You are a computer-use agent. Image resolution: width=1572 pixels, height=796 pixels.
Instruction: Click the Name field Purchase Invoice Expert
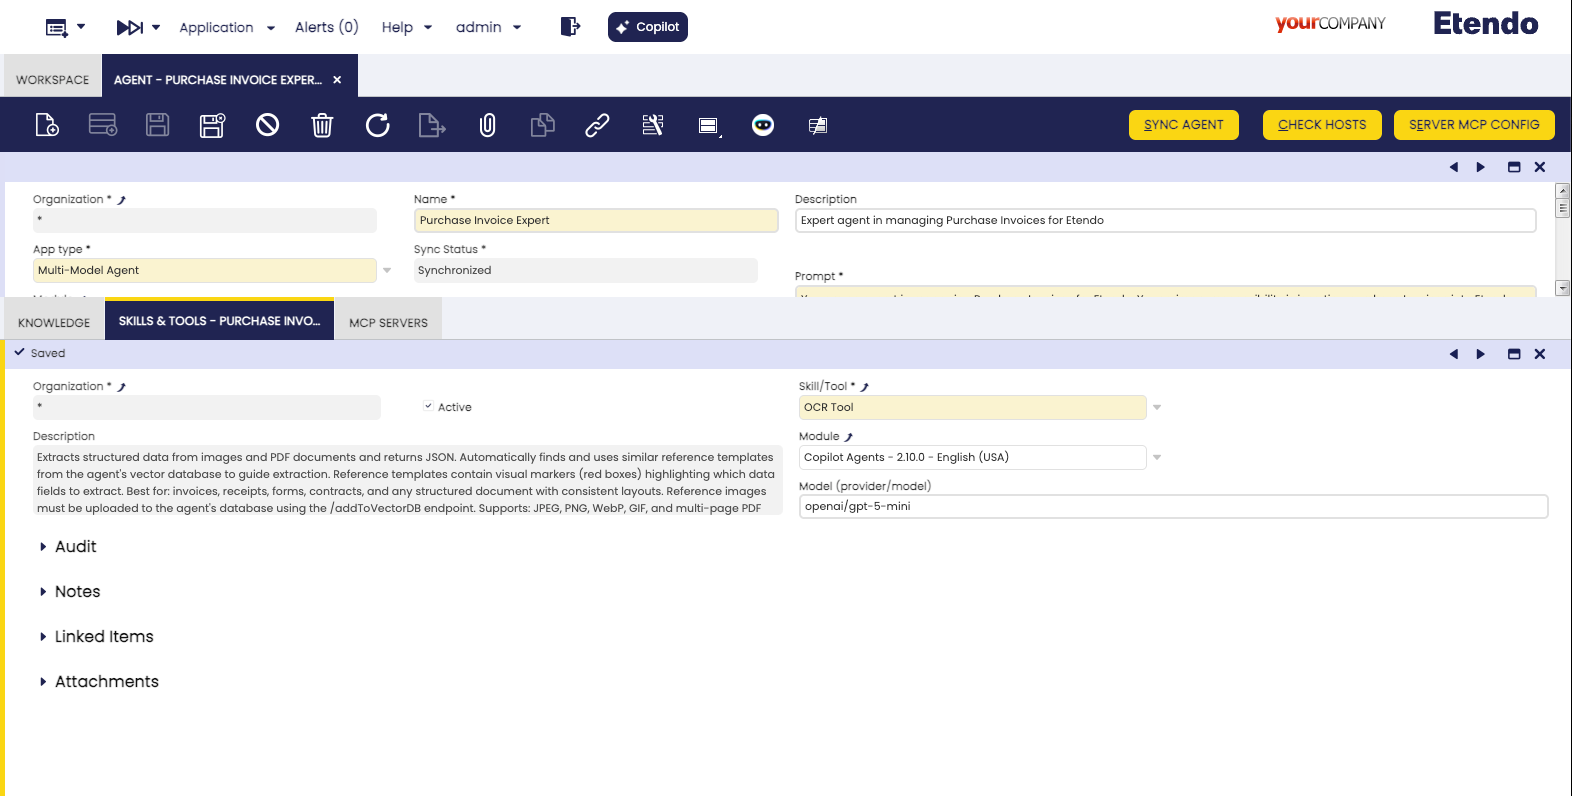pos(596,220)
